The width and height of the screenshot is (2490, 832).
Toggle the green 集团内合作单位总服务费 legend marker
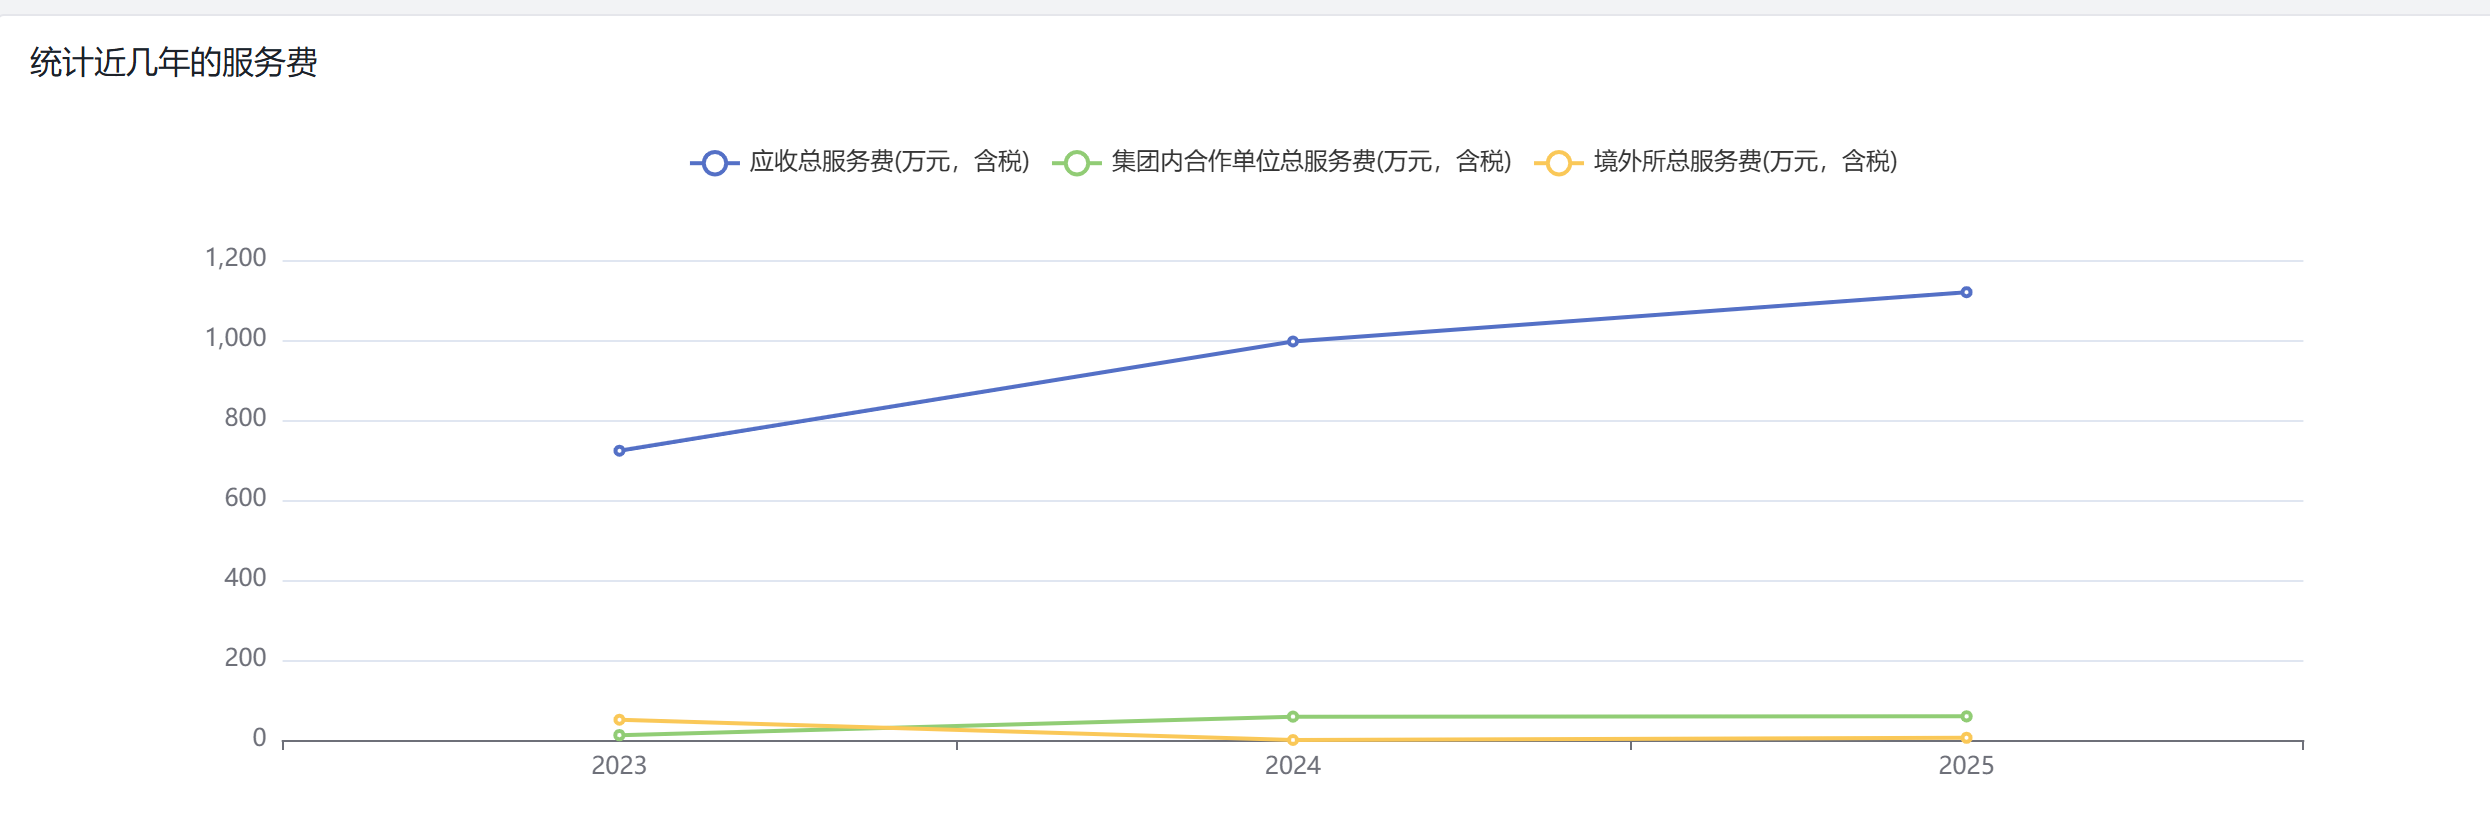1076,163
